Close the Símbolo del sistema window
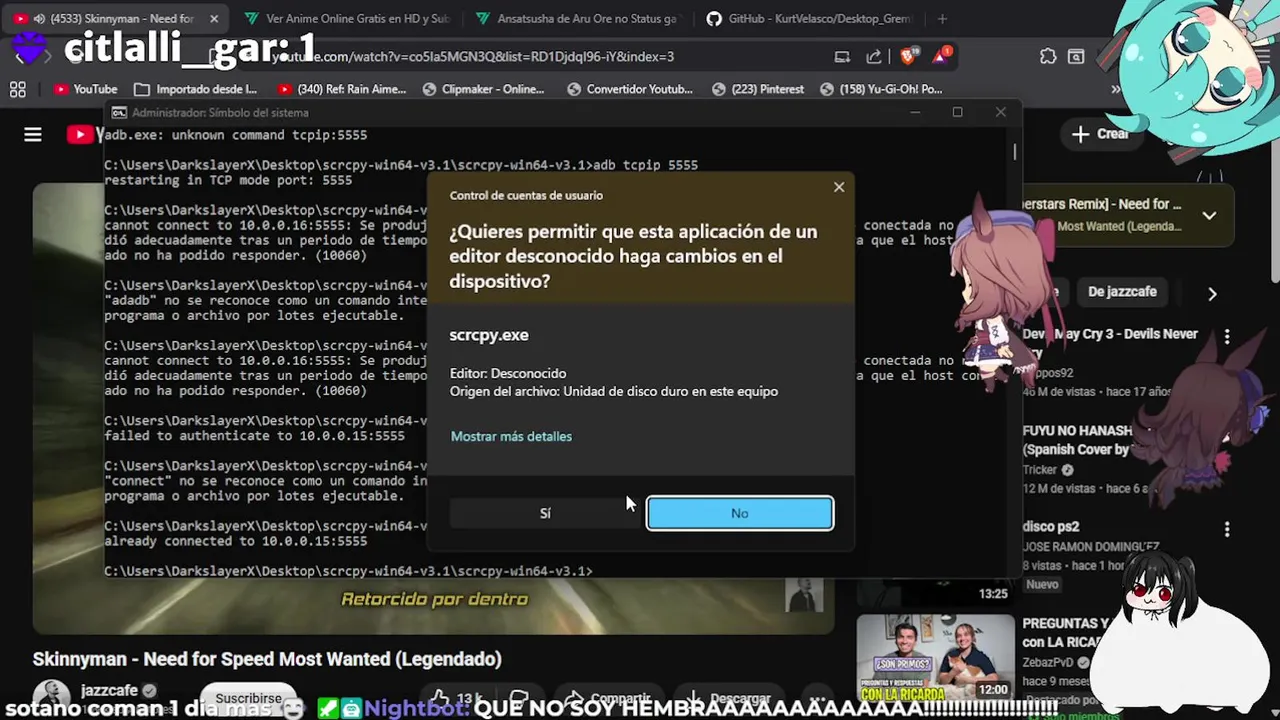This screenshot has height=720, width=1280. (x=1000, y=112)
